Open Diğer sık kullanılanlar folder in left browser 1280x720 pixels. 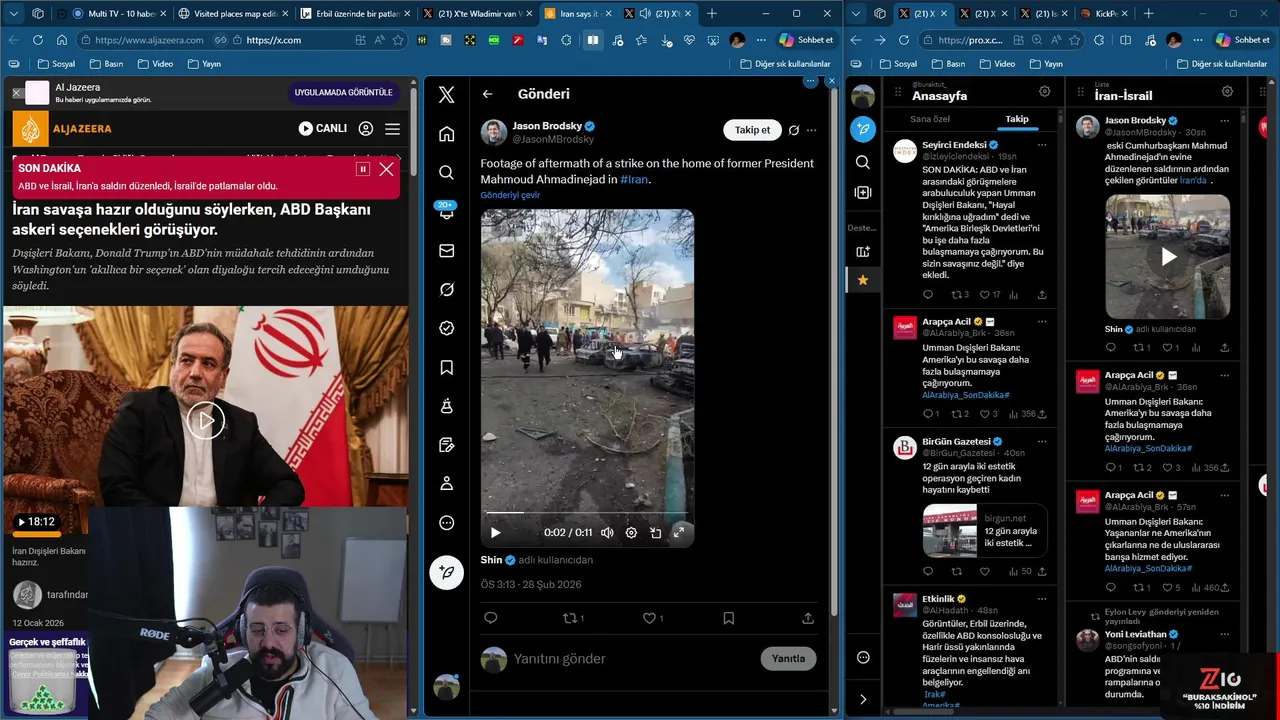785,64
